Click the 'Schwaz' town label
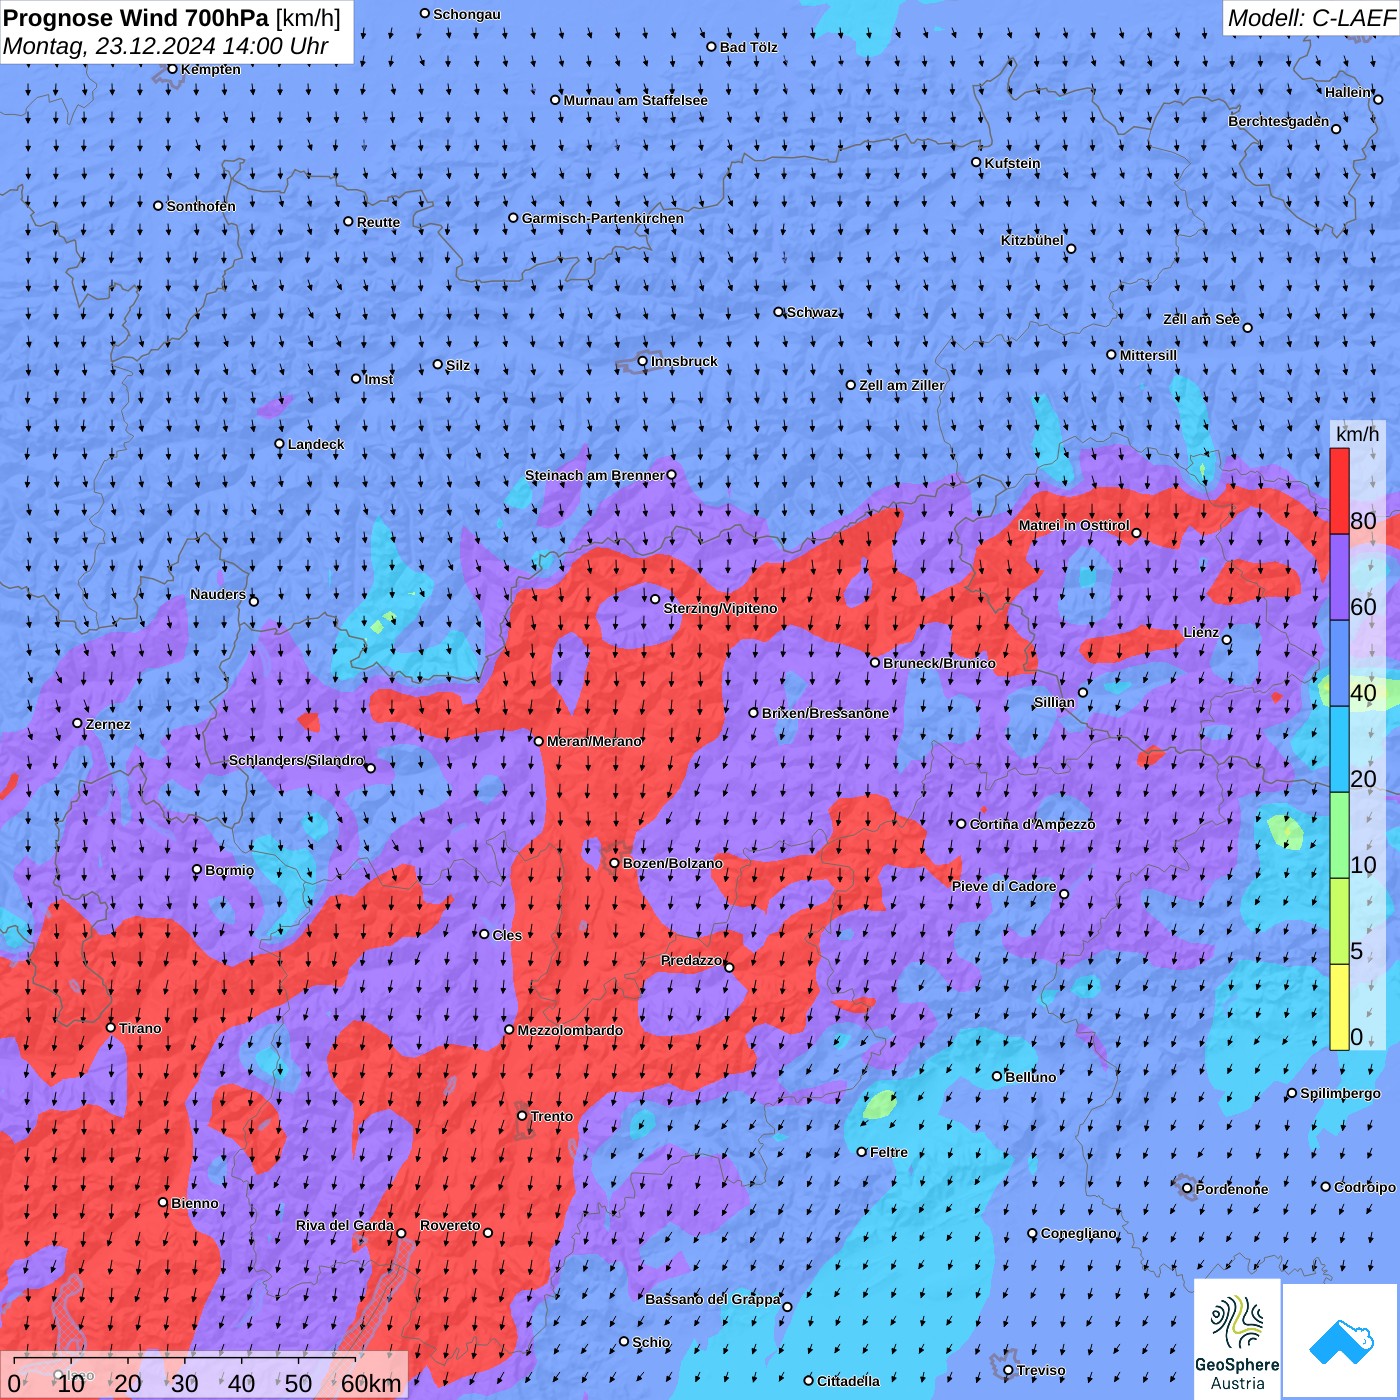The image size is (1400, 1400). coord(813,312)
